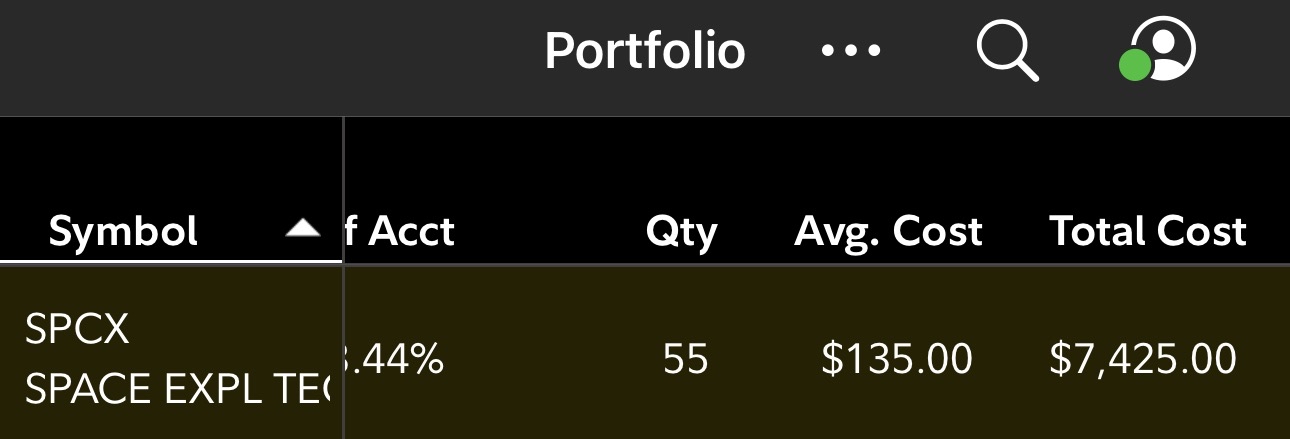
Task: Select the quantity value 55
Action: click(685, 359)
